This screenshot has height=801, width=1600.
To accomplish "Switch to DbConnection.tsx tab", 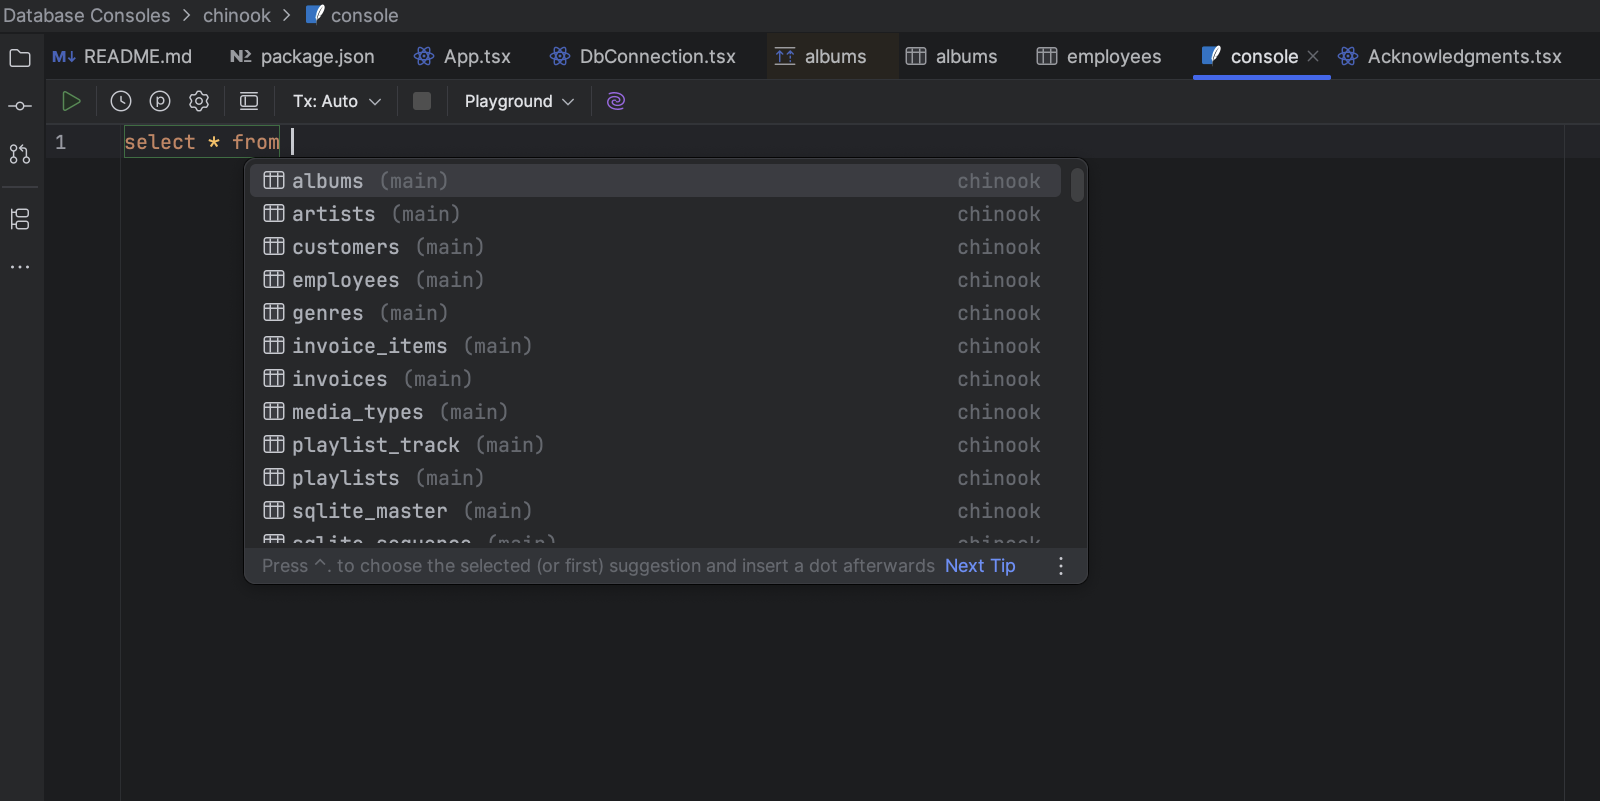I will point(643,57).
